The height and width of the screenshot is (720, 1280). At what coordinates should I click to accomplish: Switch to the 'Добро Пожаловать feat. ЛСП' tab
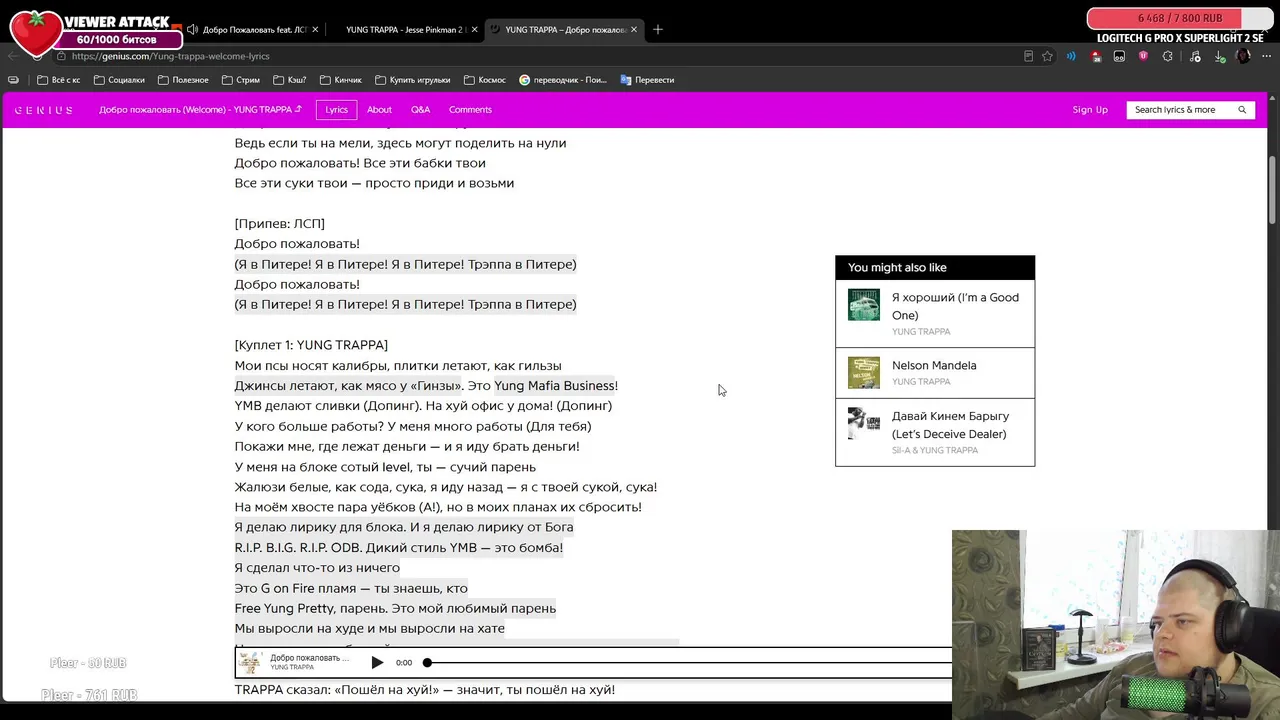point(254,29)
